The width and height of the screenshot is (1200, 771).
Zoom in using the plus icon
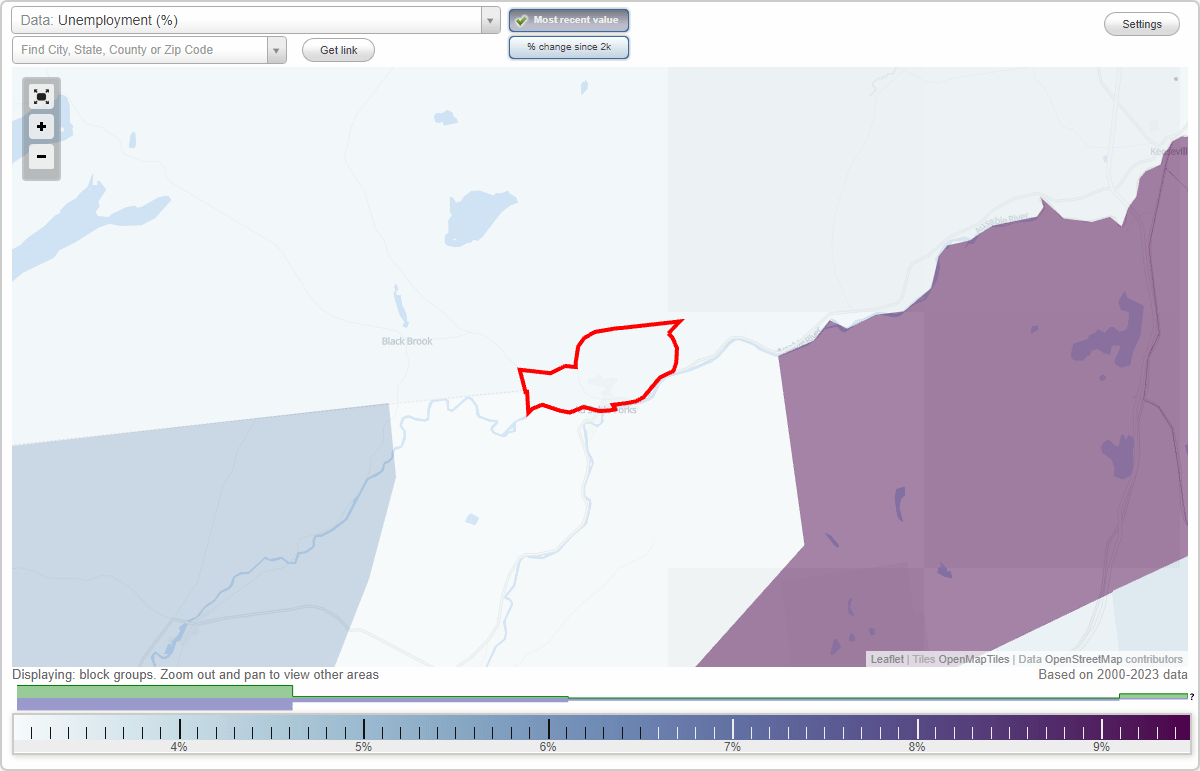[x=41, y=126]
